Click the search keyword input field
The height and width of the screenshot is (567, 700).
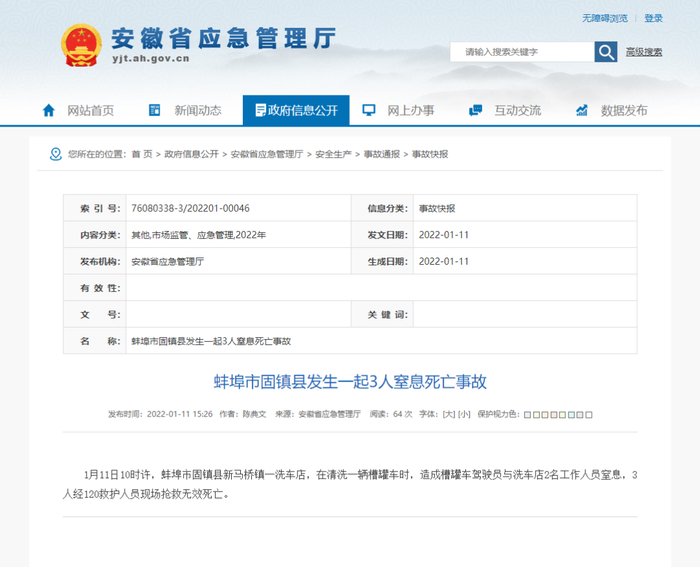(522, 52)
